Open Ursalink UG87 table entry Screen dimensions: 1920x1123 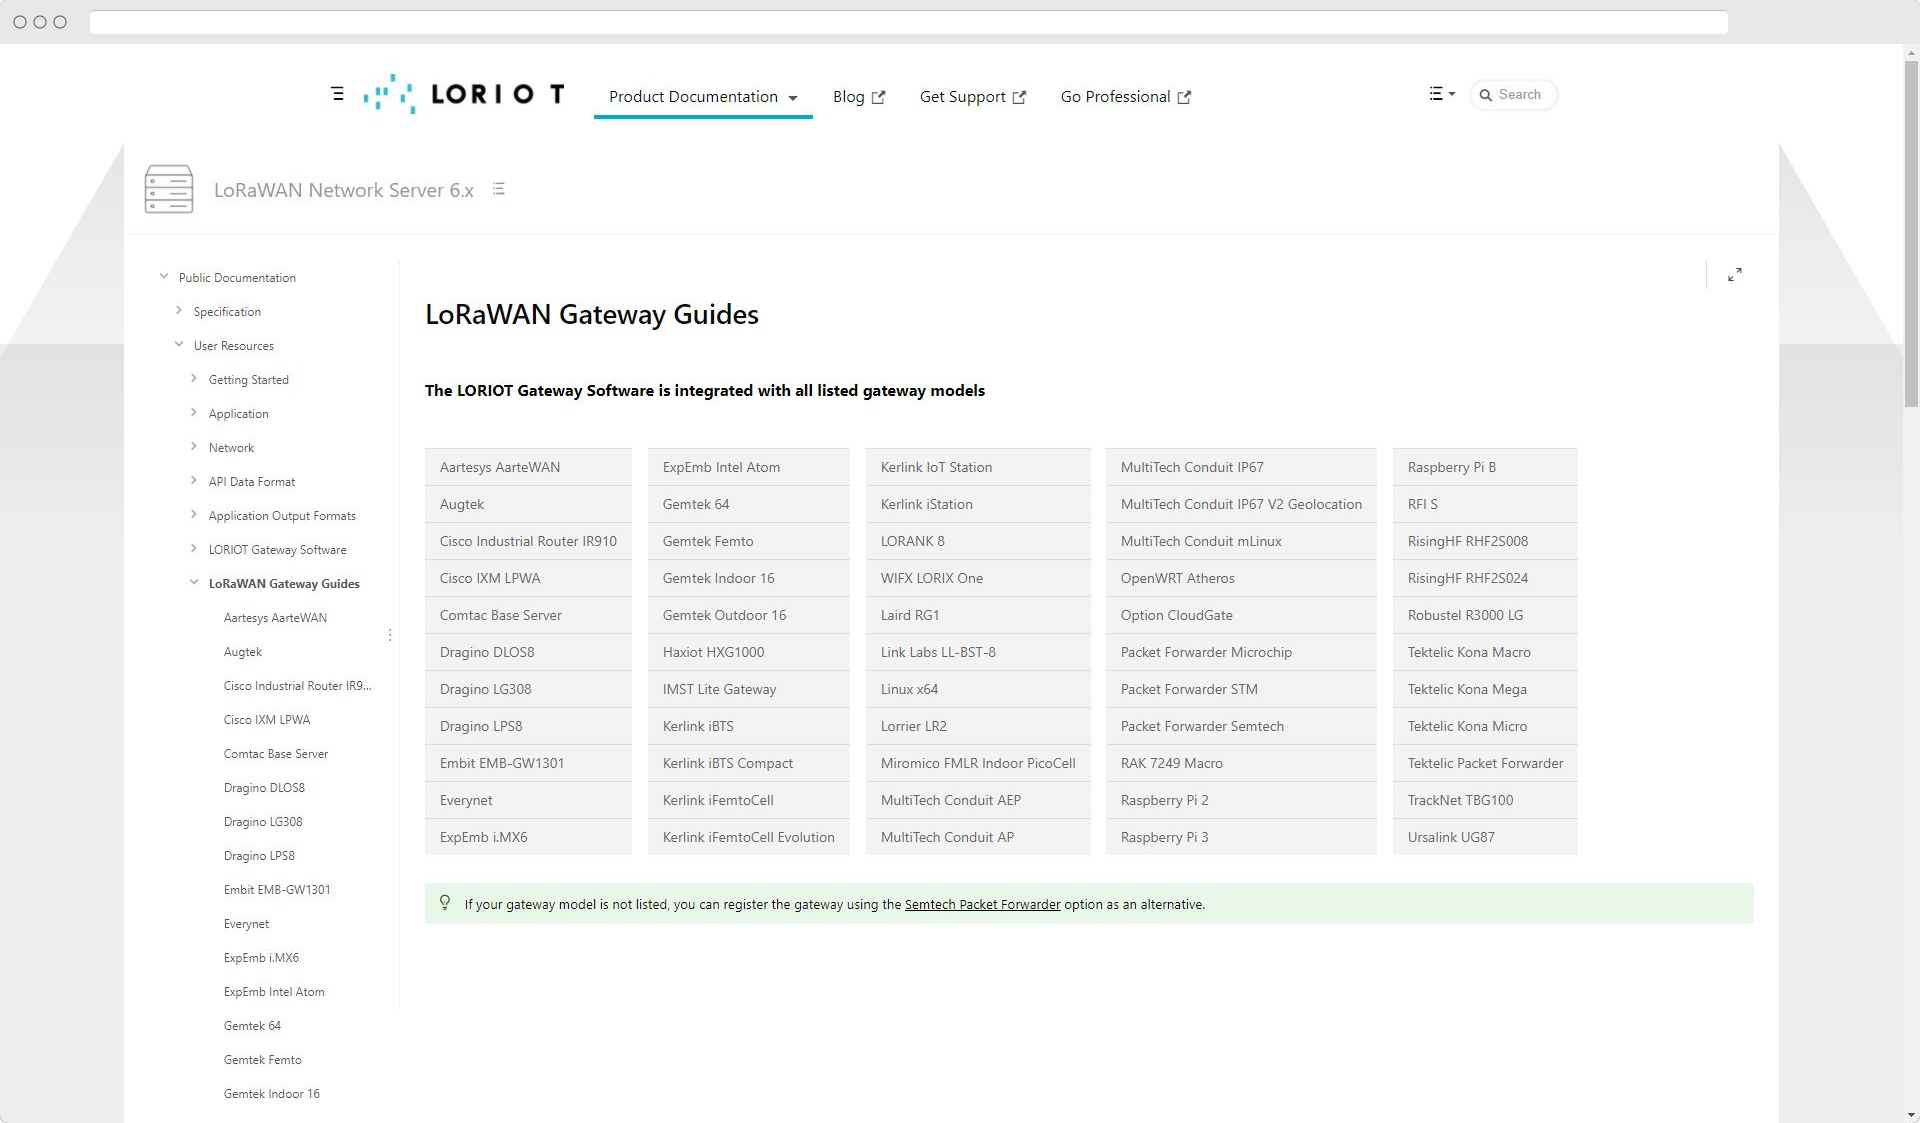coord(1485,837)
